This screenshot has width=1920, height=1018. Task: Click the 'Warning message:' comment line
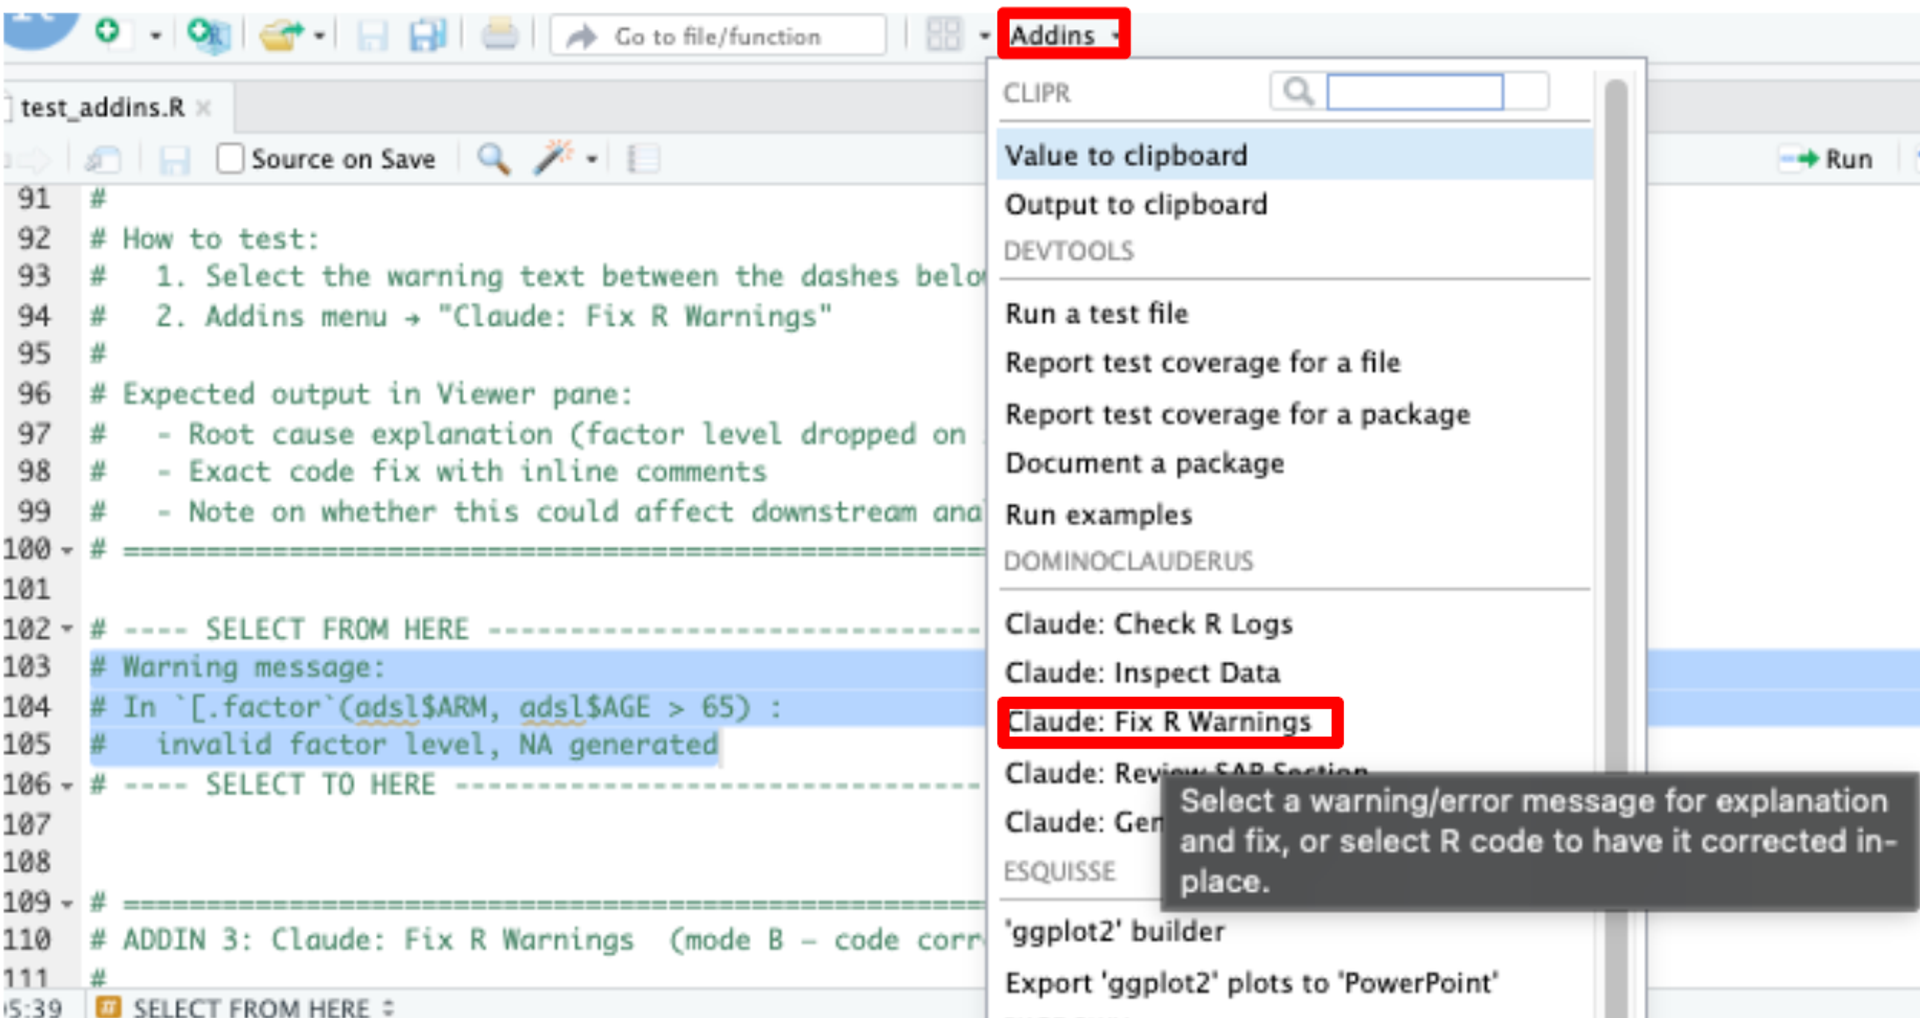[237, 667]
